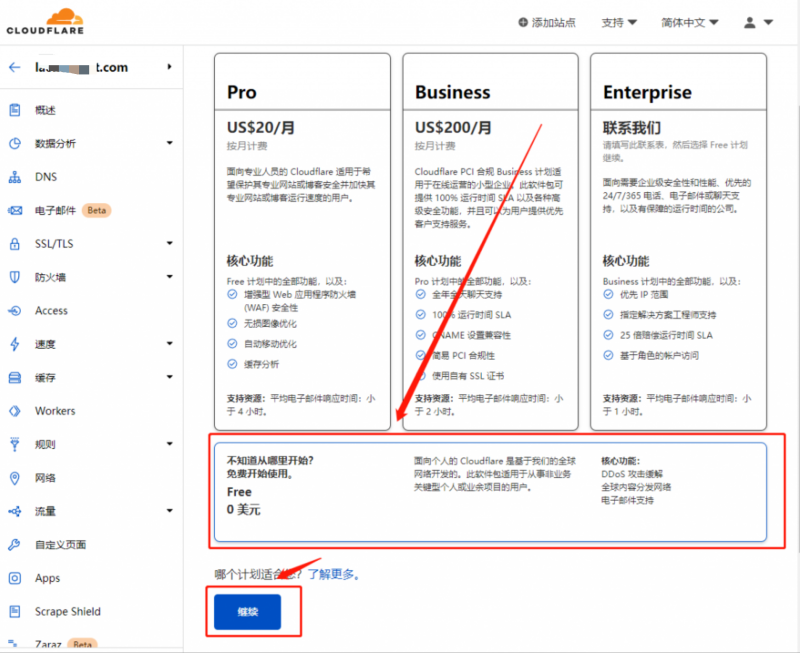Select the 电子邮件 Beta sidebar icon
The width and height of the screenshot is (800, 653).
(x=55, y=210)
